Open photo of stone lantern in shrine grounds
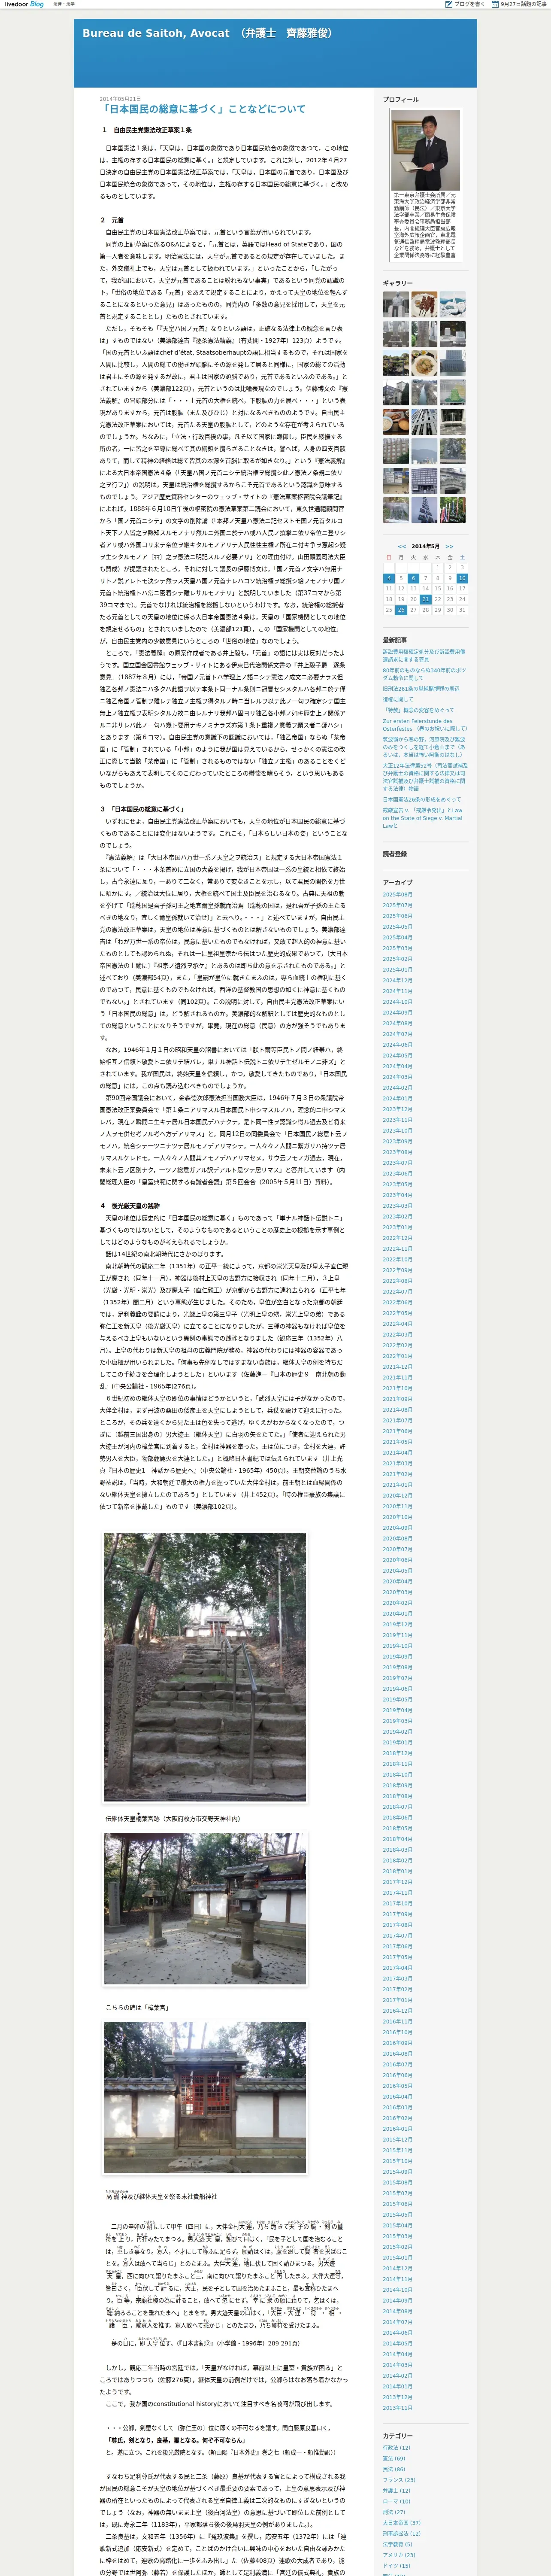The height and width of the screenshot is (2576, 551). coord(205,1909)
